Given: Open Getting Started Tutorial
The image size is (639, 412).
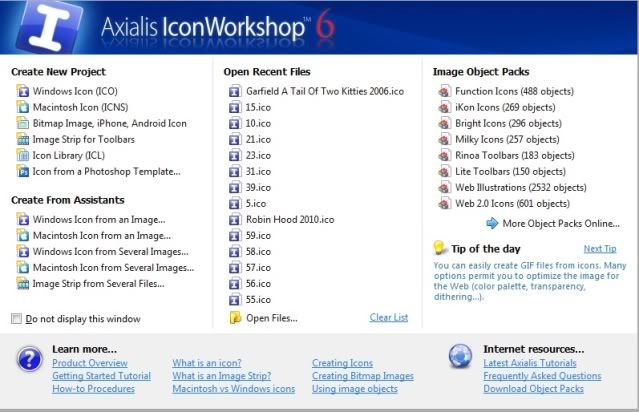Looking at the screenshot, I should 101,376.
